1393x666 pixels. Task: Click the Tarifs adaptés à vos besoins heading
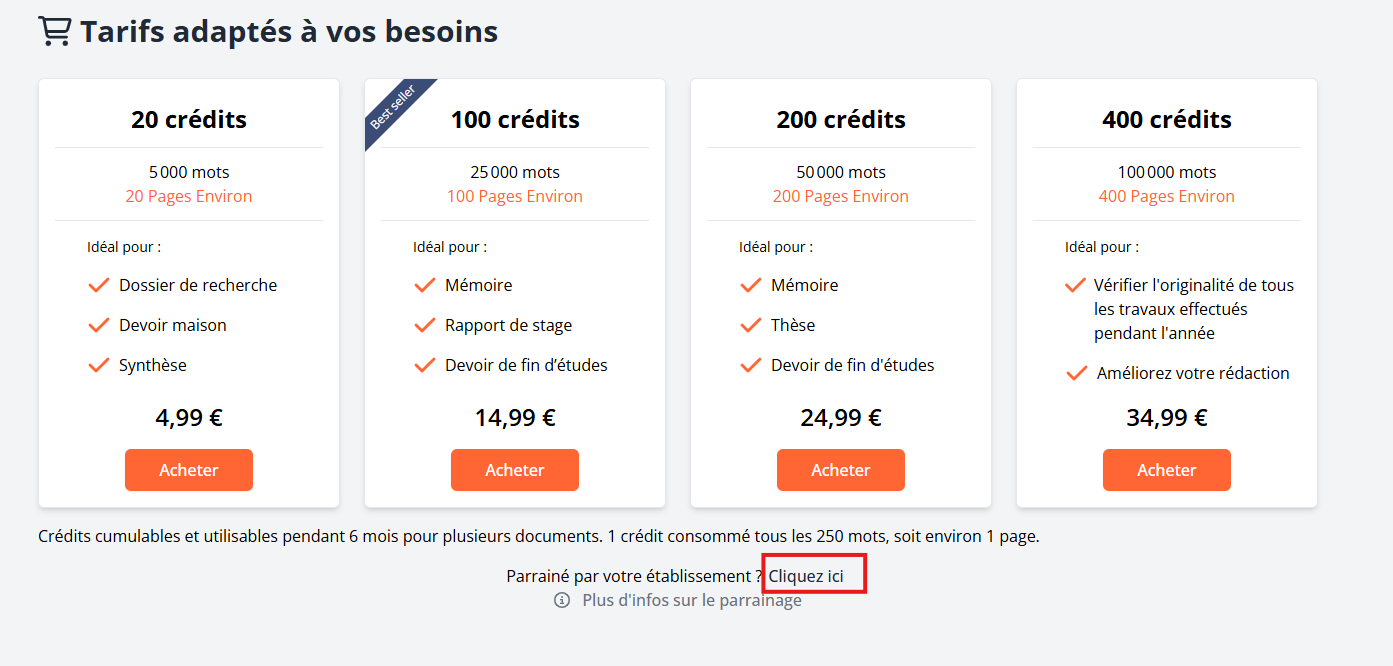point(289,31)
